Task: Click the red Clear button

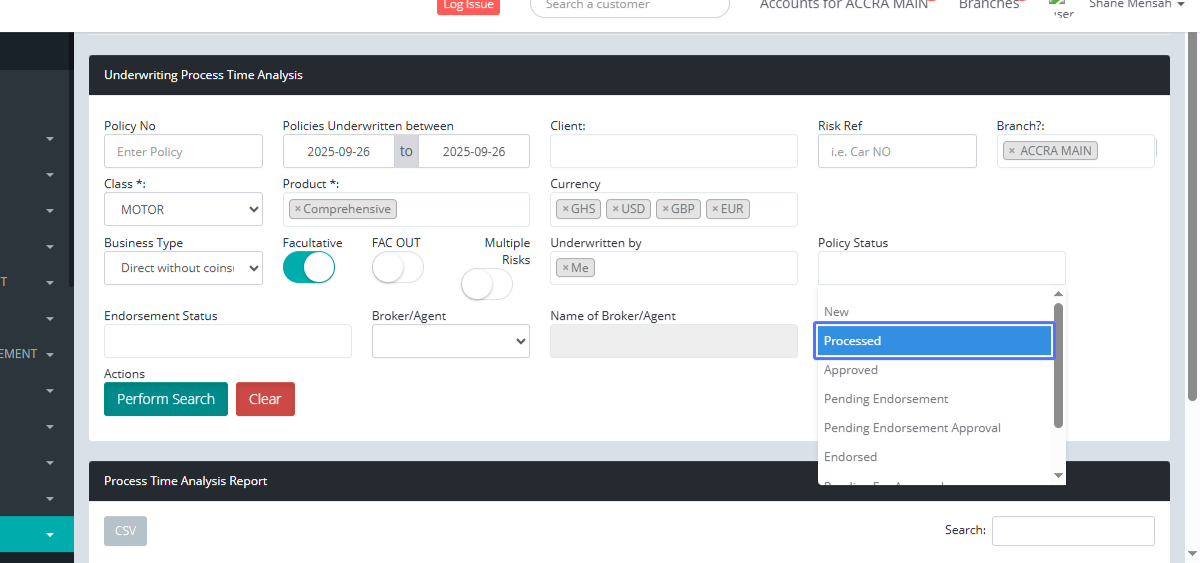Action: click(x=265, y=399)
